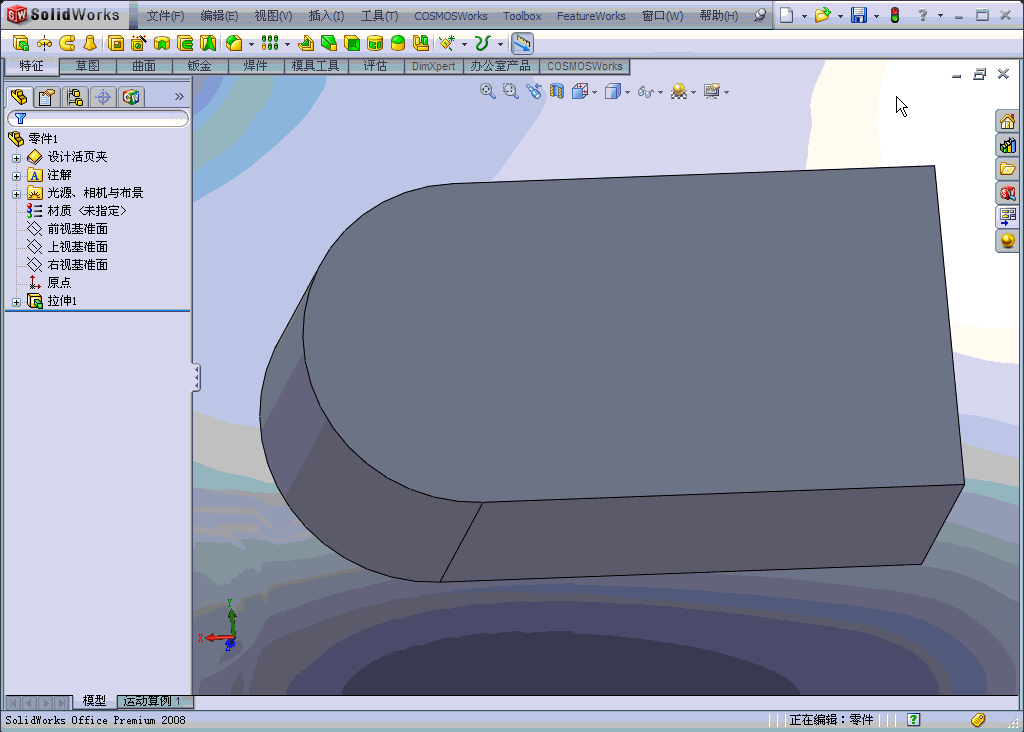Open the ConfigurationManager panel tab
This screenshot has width=1024, height=732.
74,97
